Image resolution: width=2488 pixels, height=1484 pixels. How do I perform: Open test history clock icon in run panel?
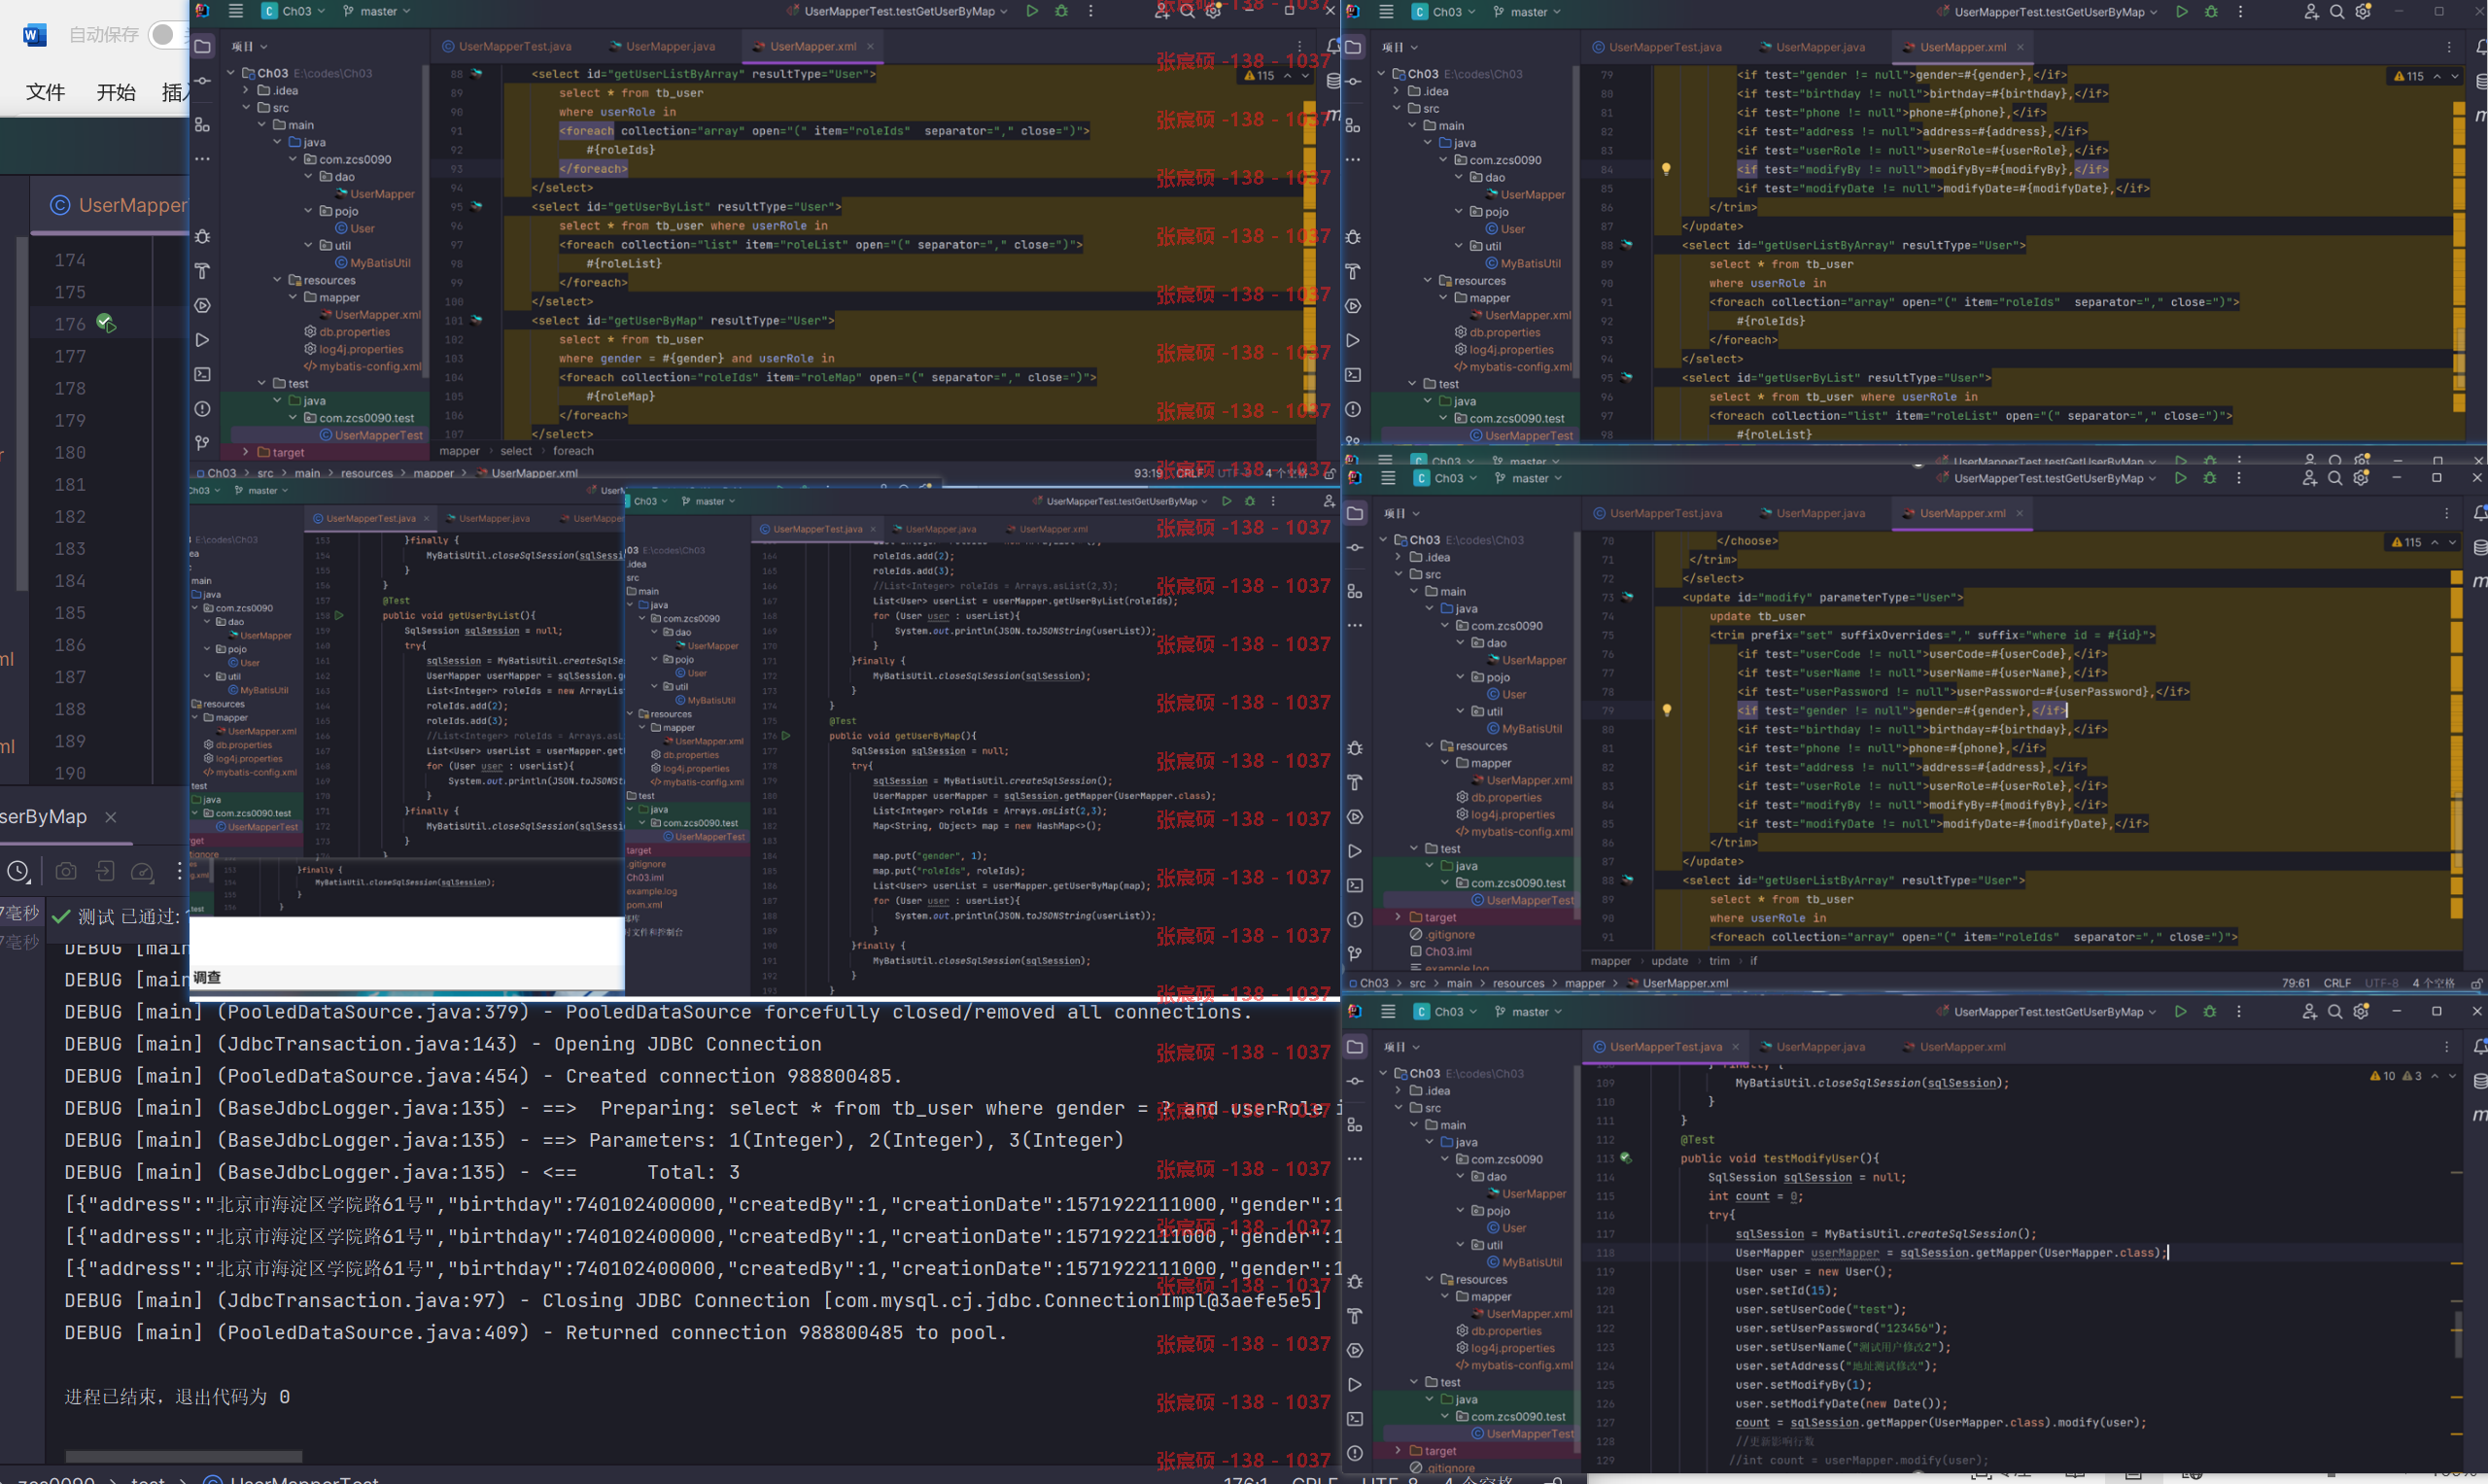pyautogui.click(x=18, y=872)
